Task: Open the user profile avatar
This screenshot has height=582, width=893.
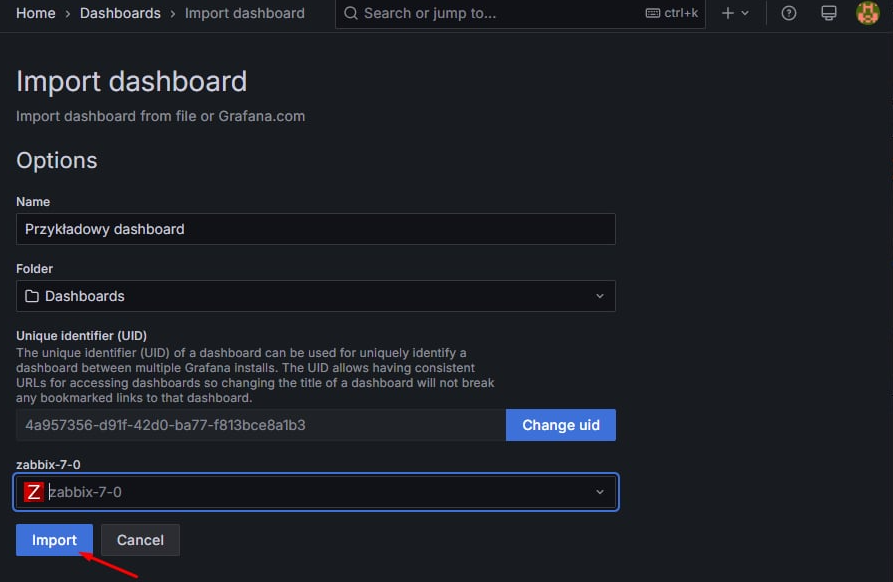Action: click(867, 14)
